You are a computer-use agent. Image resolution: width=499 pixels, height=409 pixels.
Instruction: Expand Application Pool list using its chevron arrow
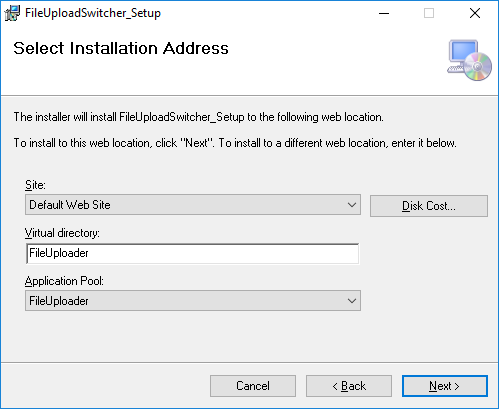pos(352,301)
